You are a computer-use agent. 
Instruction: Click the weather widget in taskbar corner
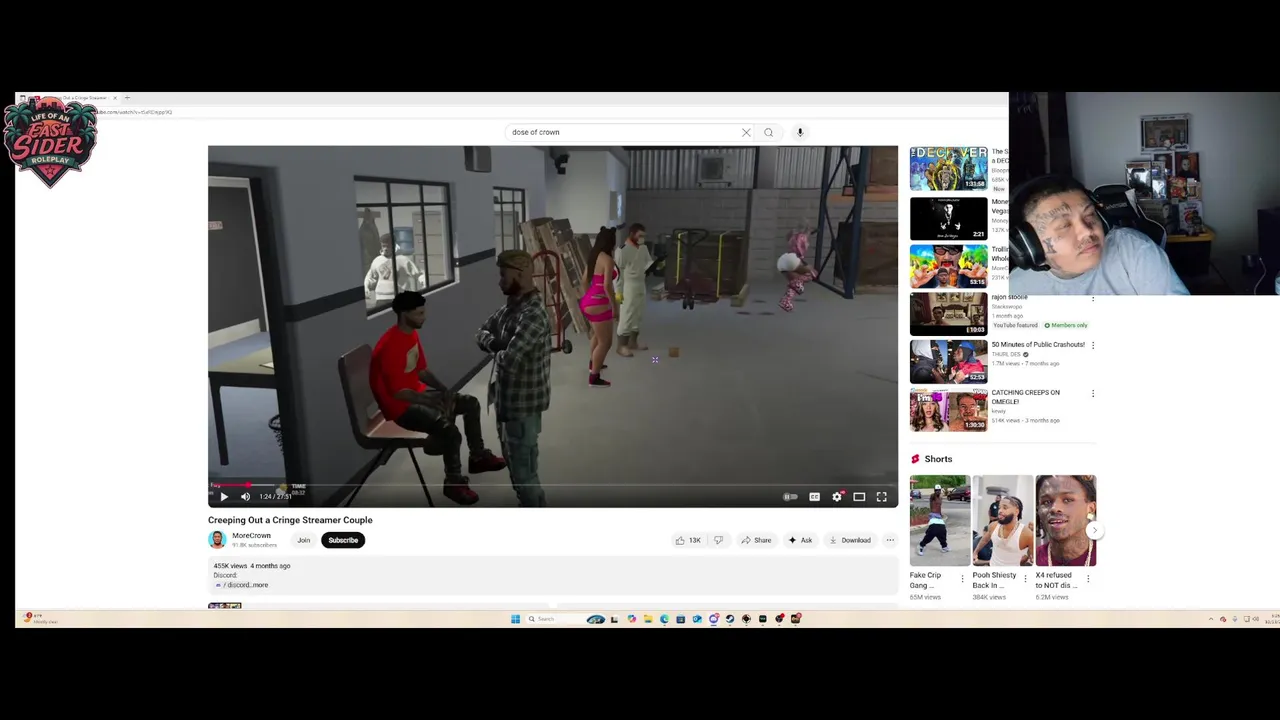pyautogui.click(x=40, y=619)
